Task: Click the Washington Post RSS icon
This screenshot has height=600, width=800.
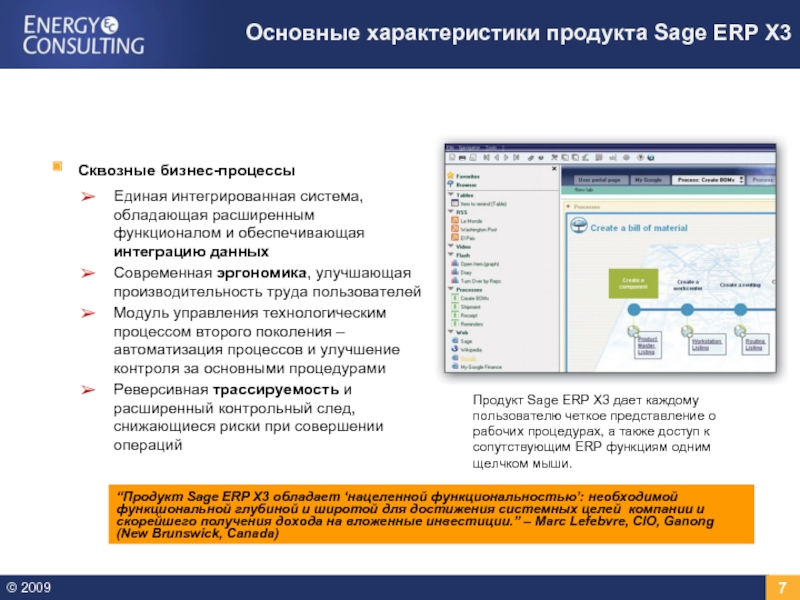Action: pos(455,229)
